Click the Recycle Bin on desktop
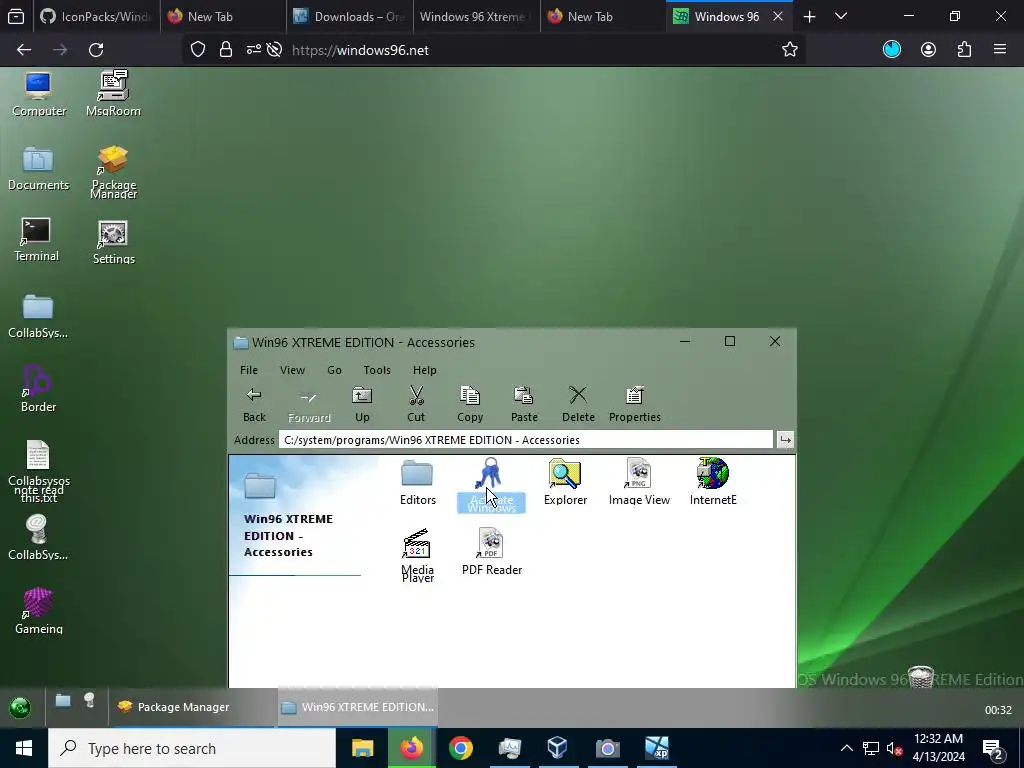Screen dimensions: 1024x768 point(921,677)
